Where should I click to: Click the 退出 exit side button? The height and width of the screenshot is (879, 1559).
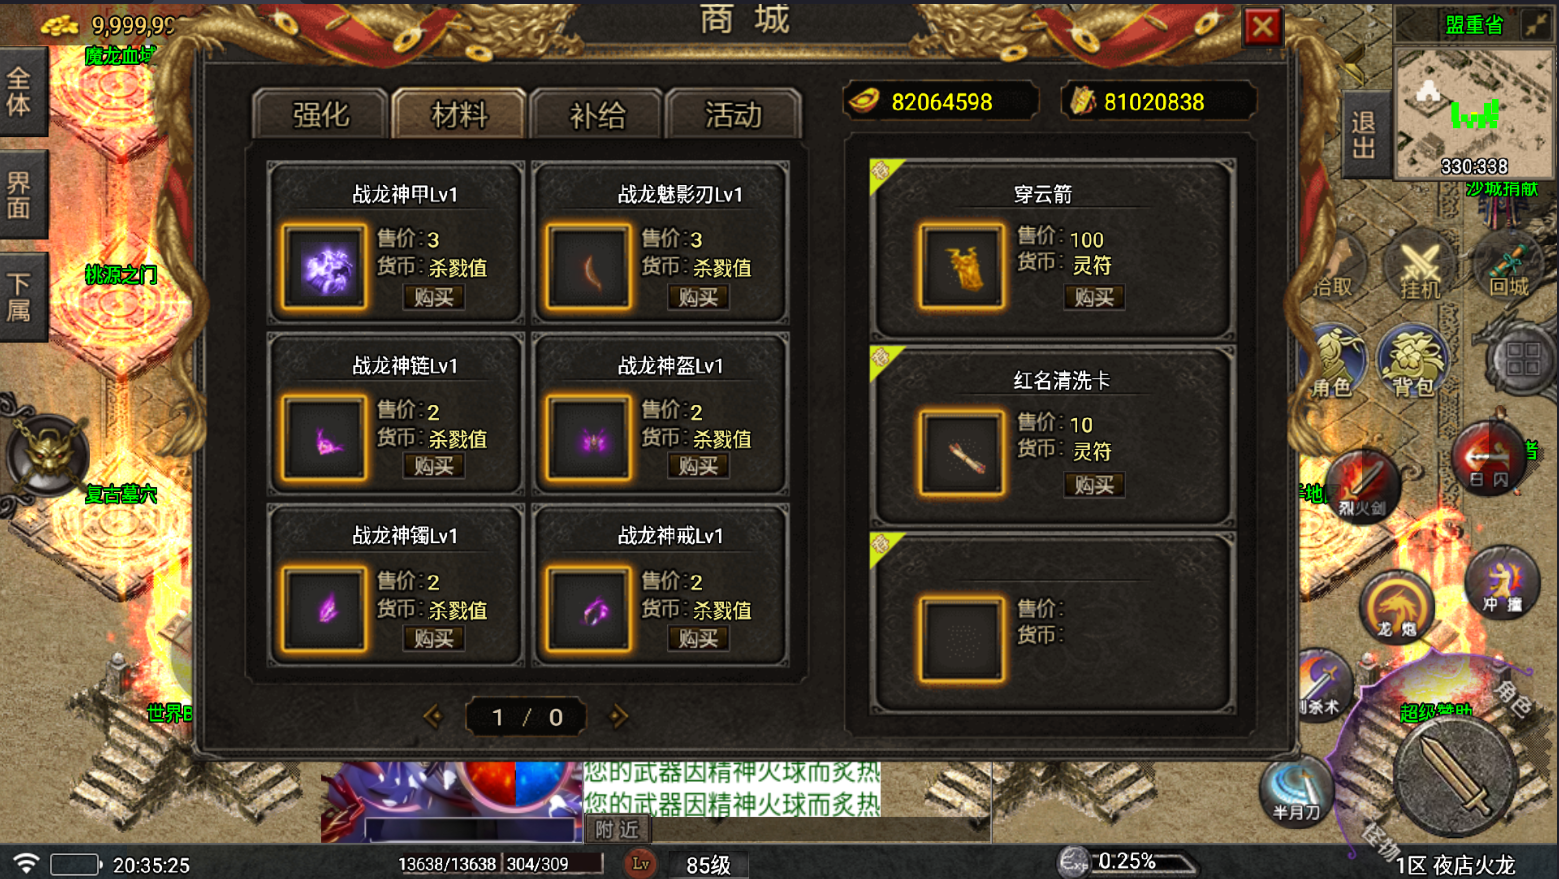[1364, 136]
